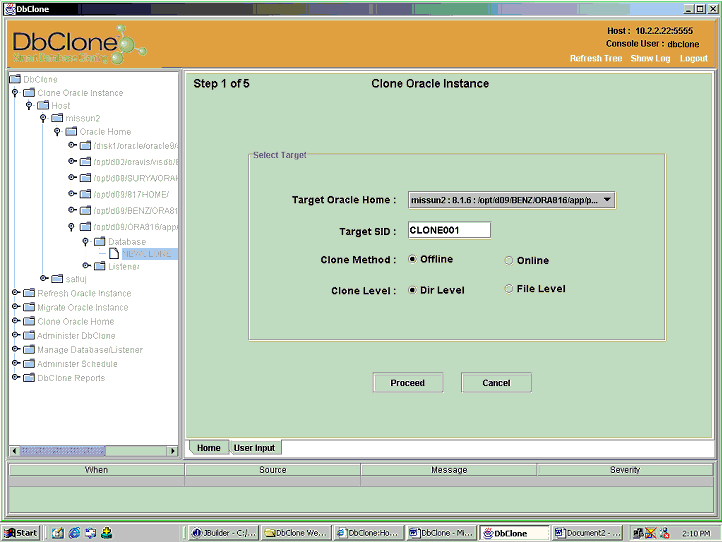Select the /opt/d09/ORA816/app tree item
The width and height of the screenshot is (722, 542).
[136, 227]
